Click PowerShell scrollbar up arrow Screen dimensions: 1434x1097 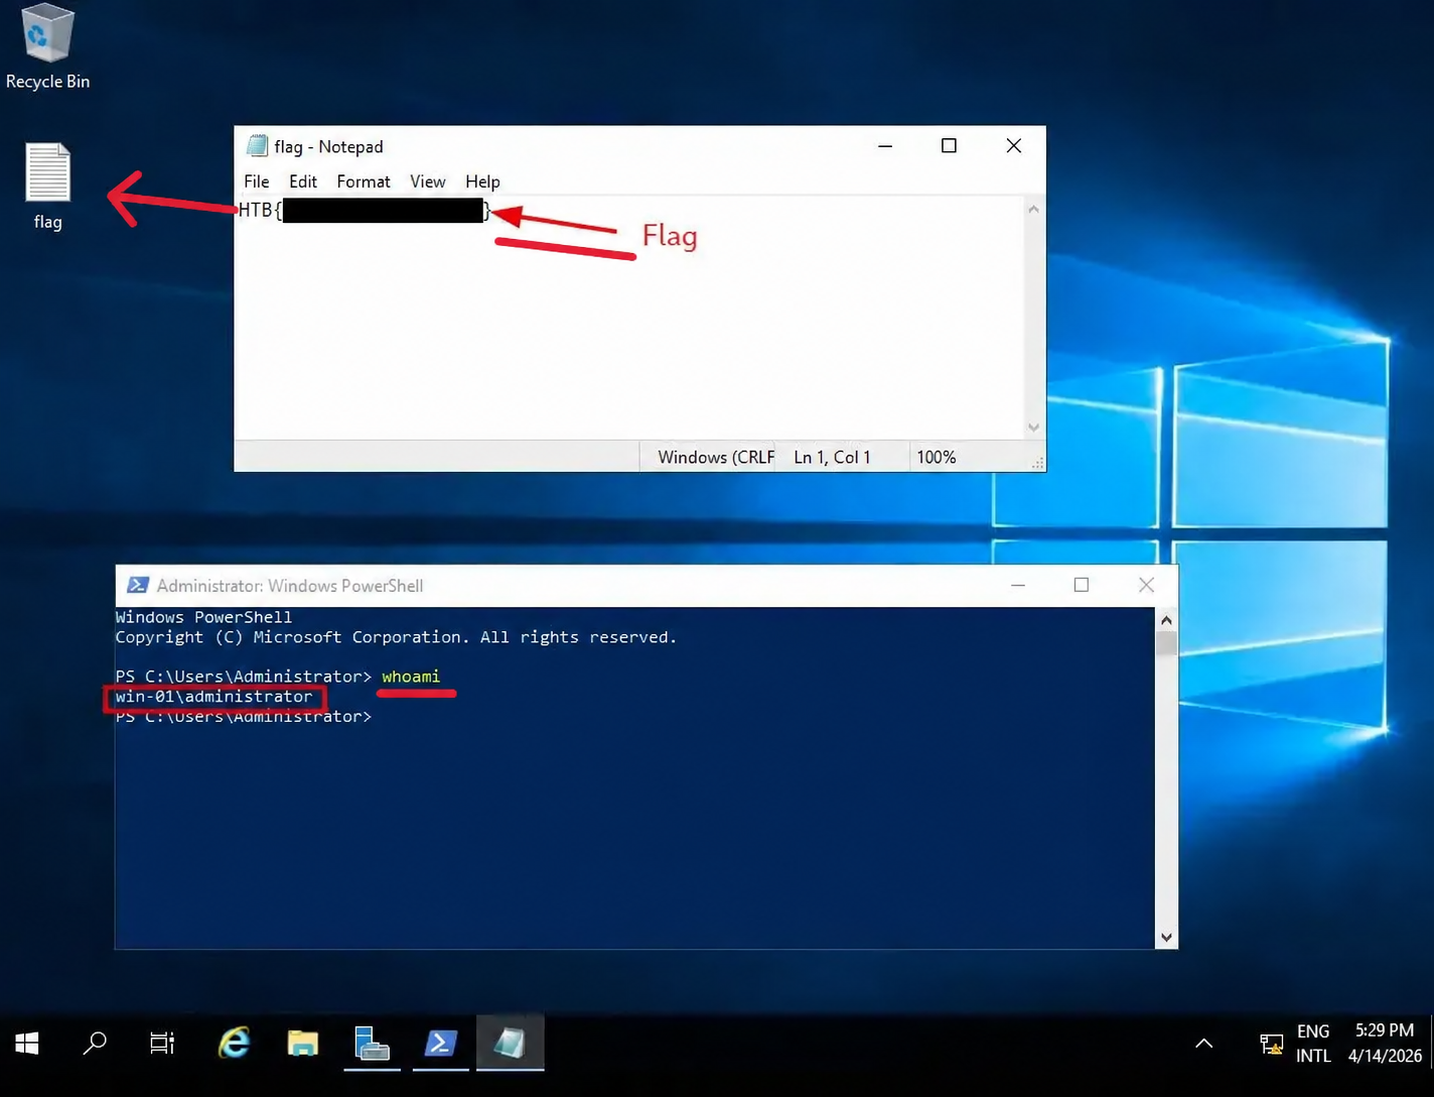[x=1166, y=620]
